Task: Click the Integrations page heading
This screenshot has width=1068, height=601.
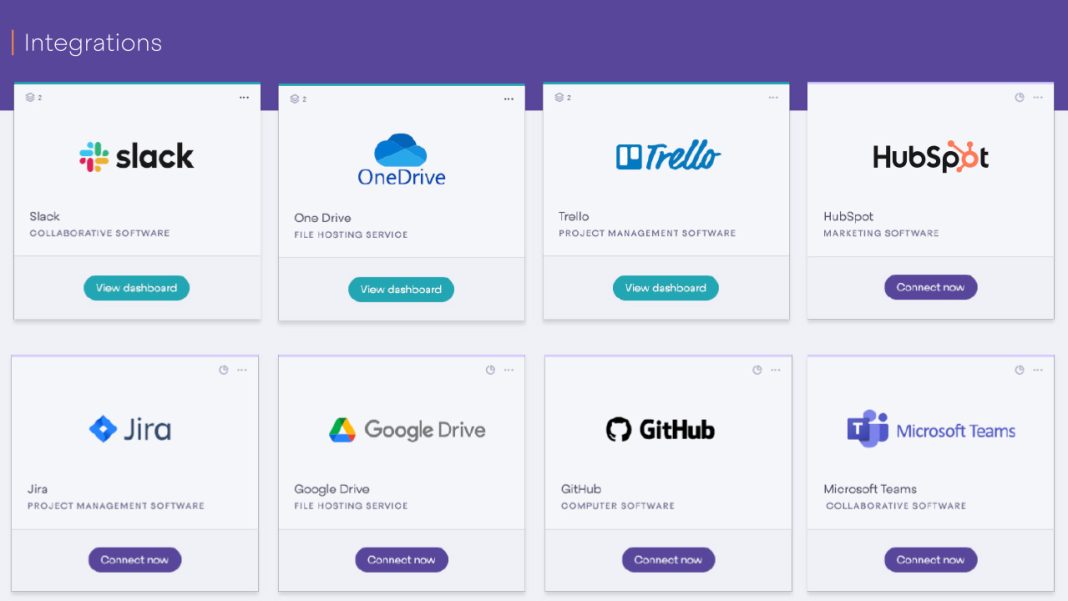Action: pyautogui.click(x=93, y=43)
